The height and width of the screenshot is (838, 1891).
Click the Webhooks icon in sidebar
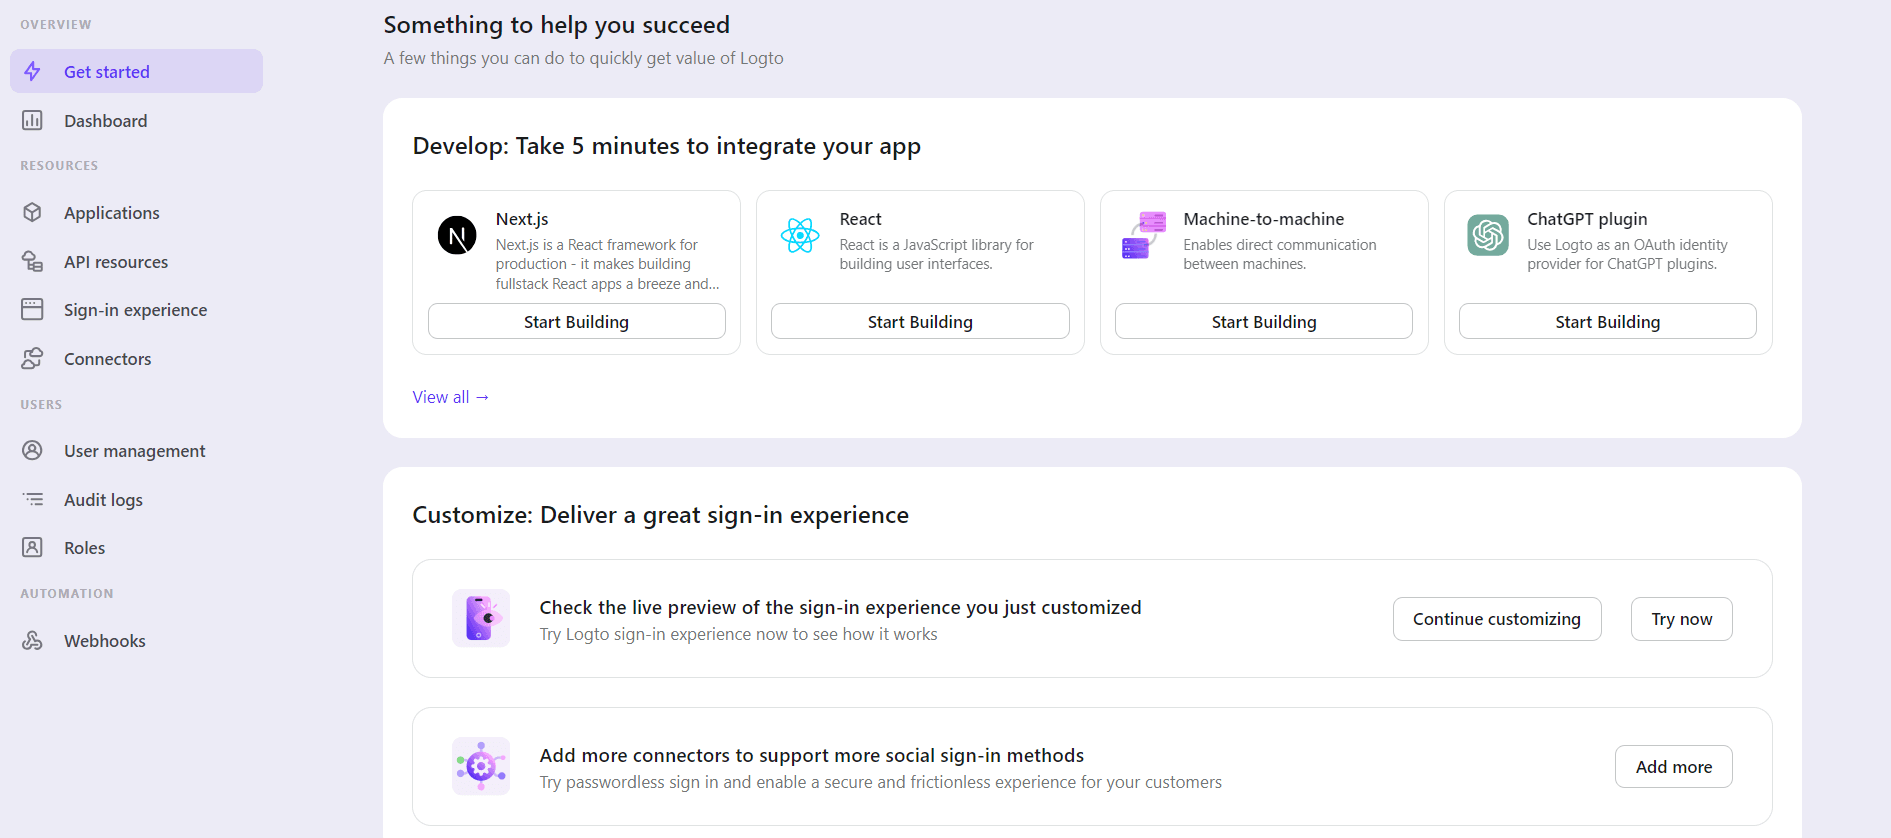click(x=32, y=640)
